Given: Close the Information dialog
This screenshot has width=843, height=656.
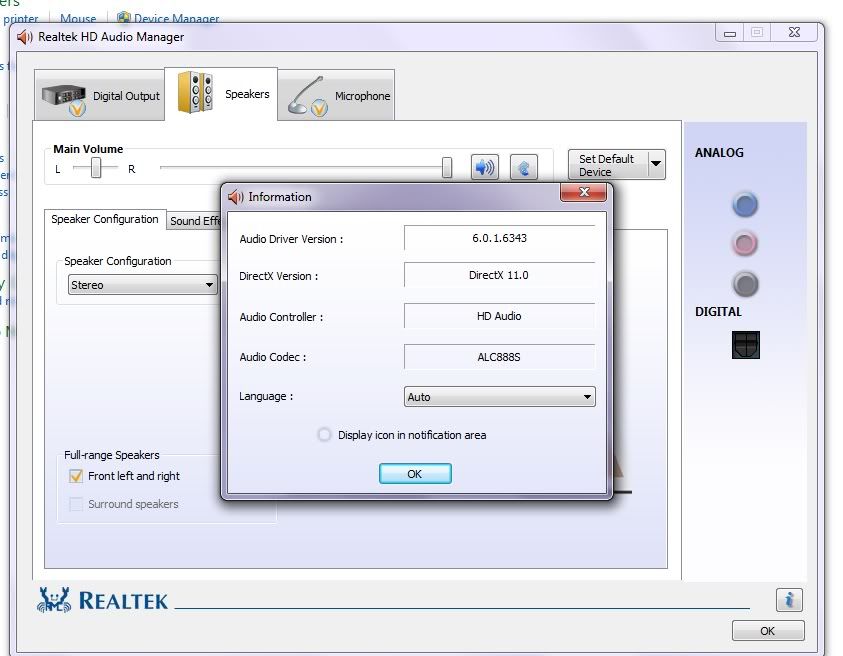Looking at the screenshot, I should [x=583, y=192].
